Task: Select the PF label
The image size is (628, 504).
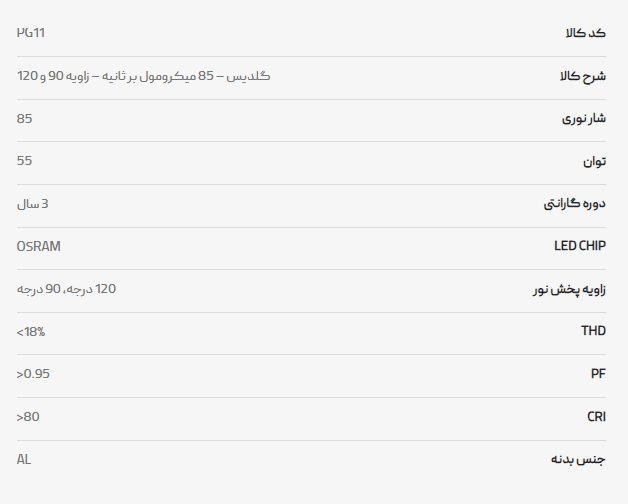Action: [x=598, y=373]
